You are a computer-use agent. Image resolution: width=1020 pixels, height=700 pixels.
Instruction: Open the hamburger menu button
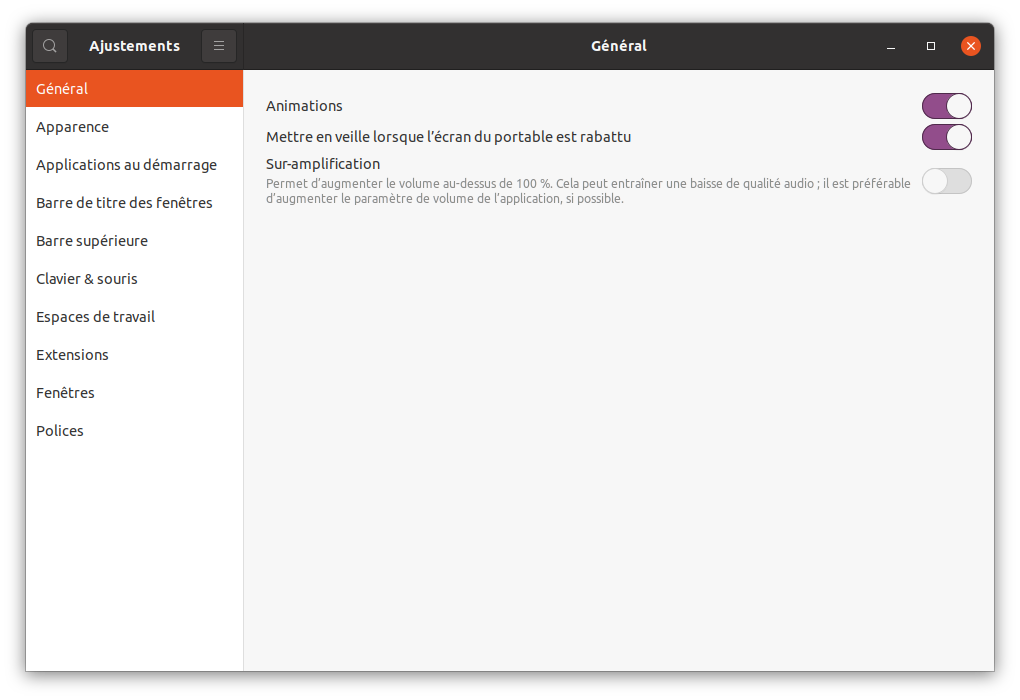[x=219, y=46]
